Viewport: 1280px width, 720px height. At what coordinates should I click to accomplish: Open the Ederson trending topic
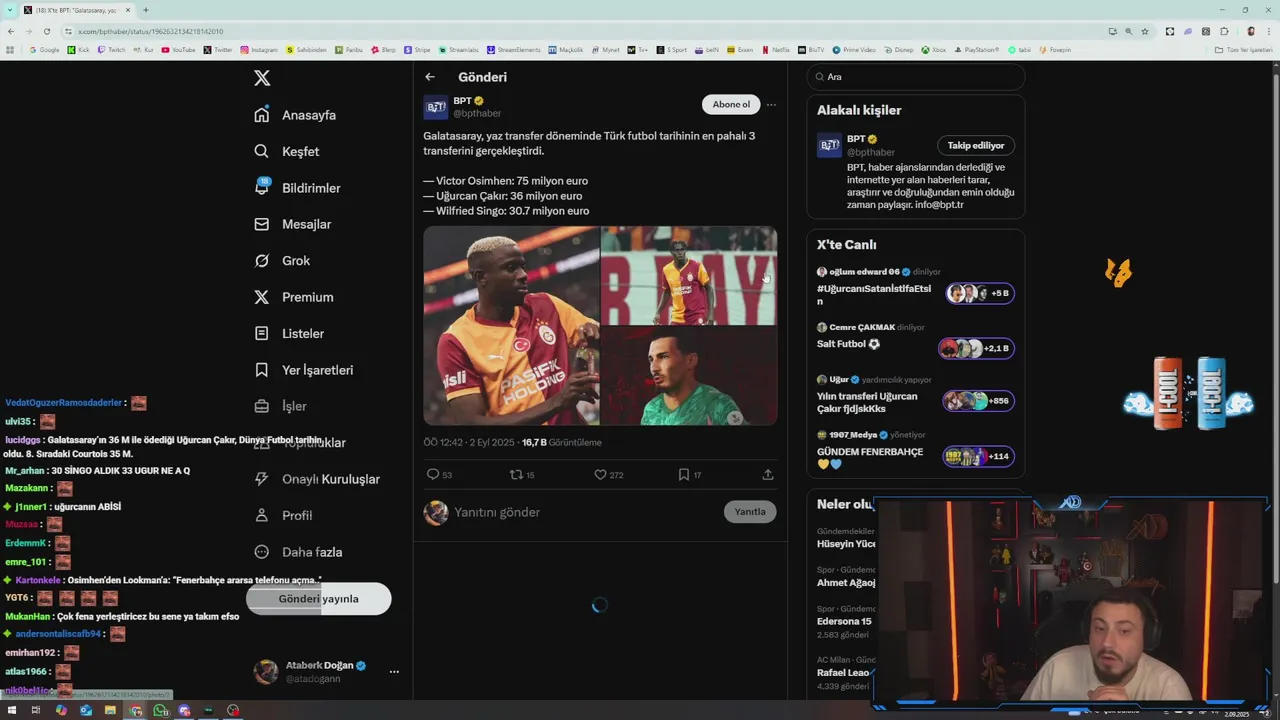pos(845,621)
